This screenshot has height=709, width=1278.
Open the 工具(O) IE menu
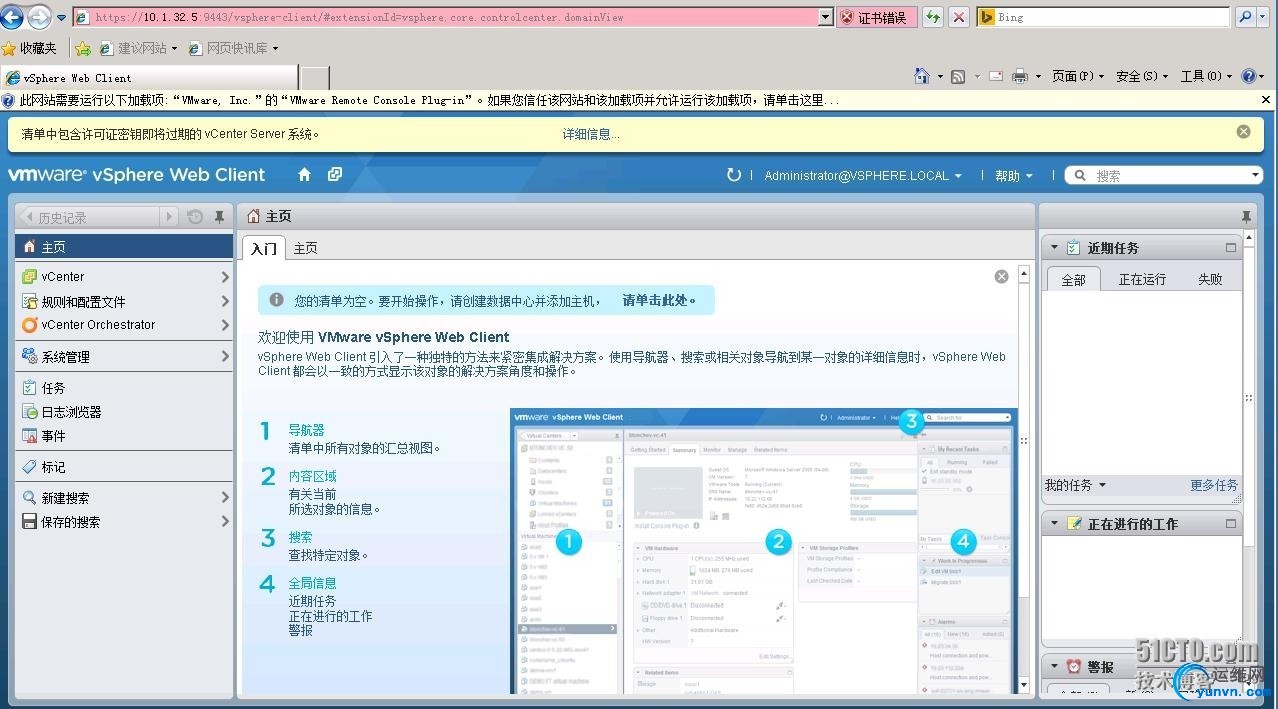[1206, 76]
